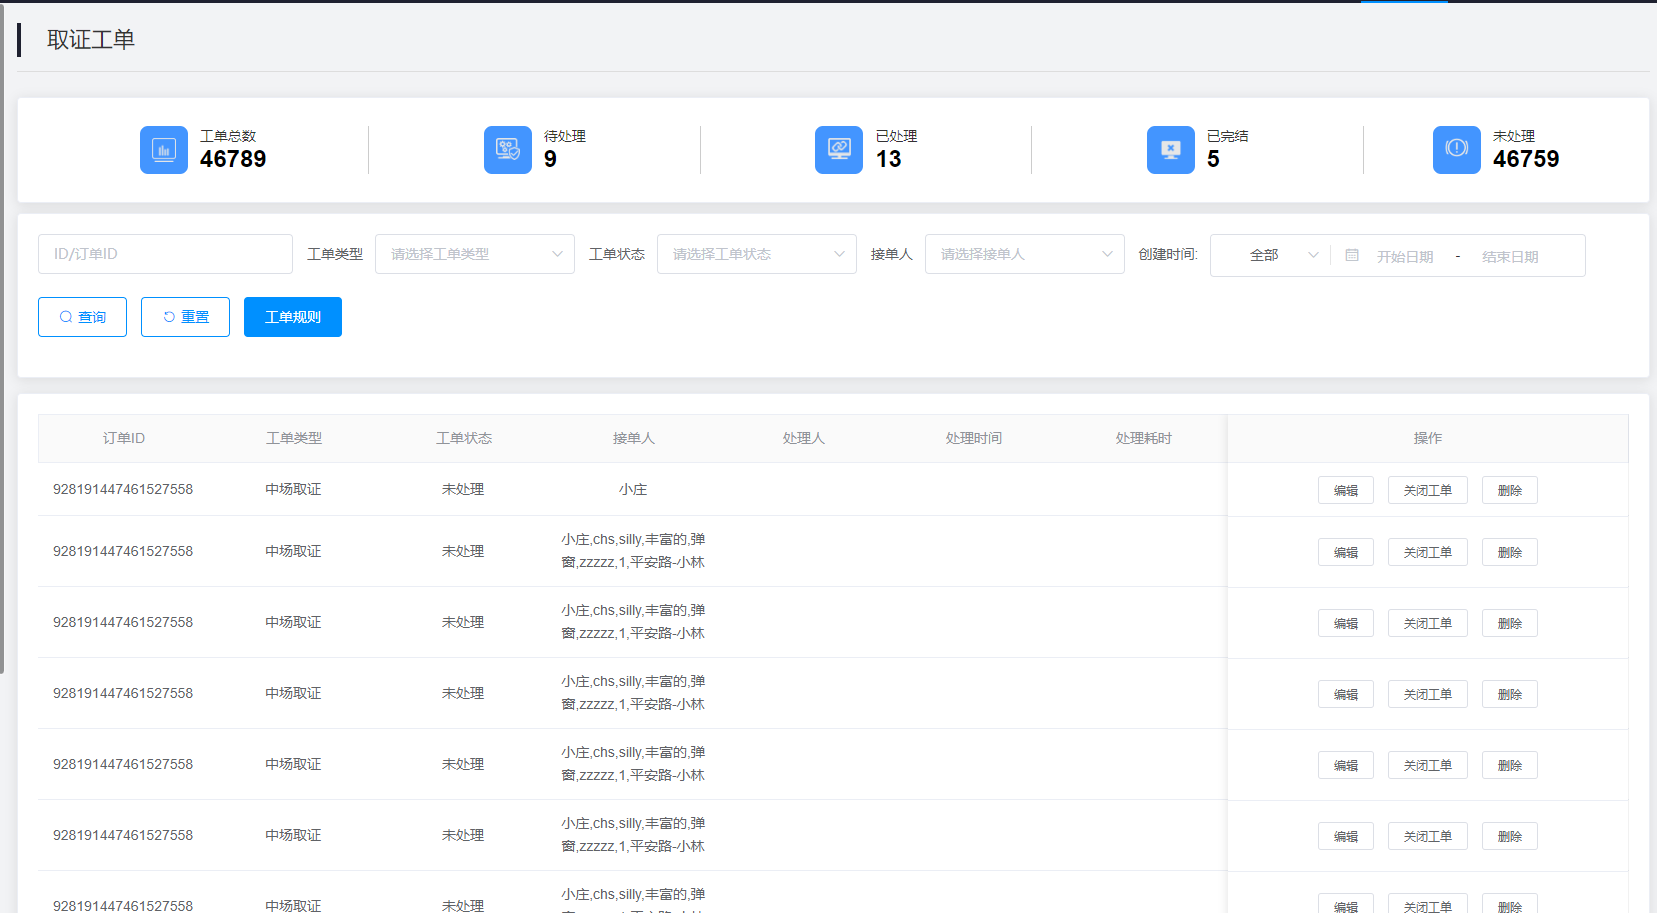Open the 接单人 dropdown
1657x913 pixels.
point(1024,254)
